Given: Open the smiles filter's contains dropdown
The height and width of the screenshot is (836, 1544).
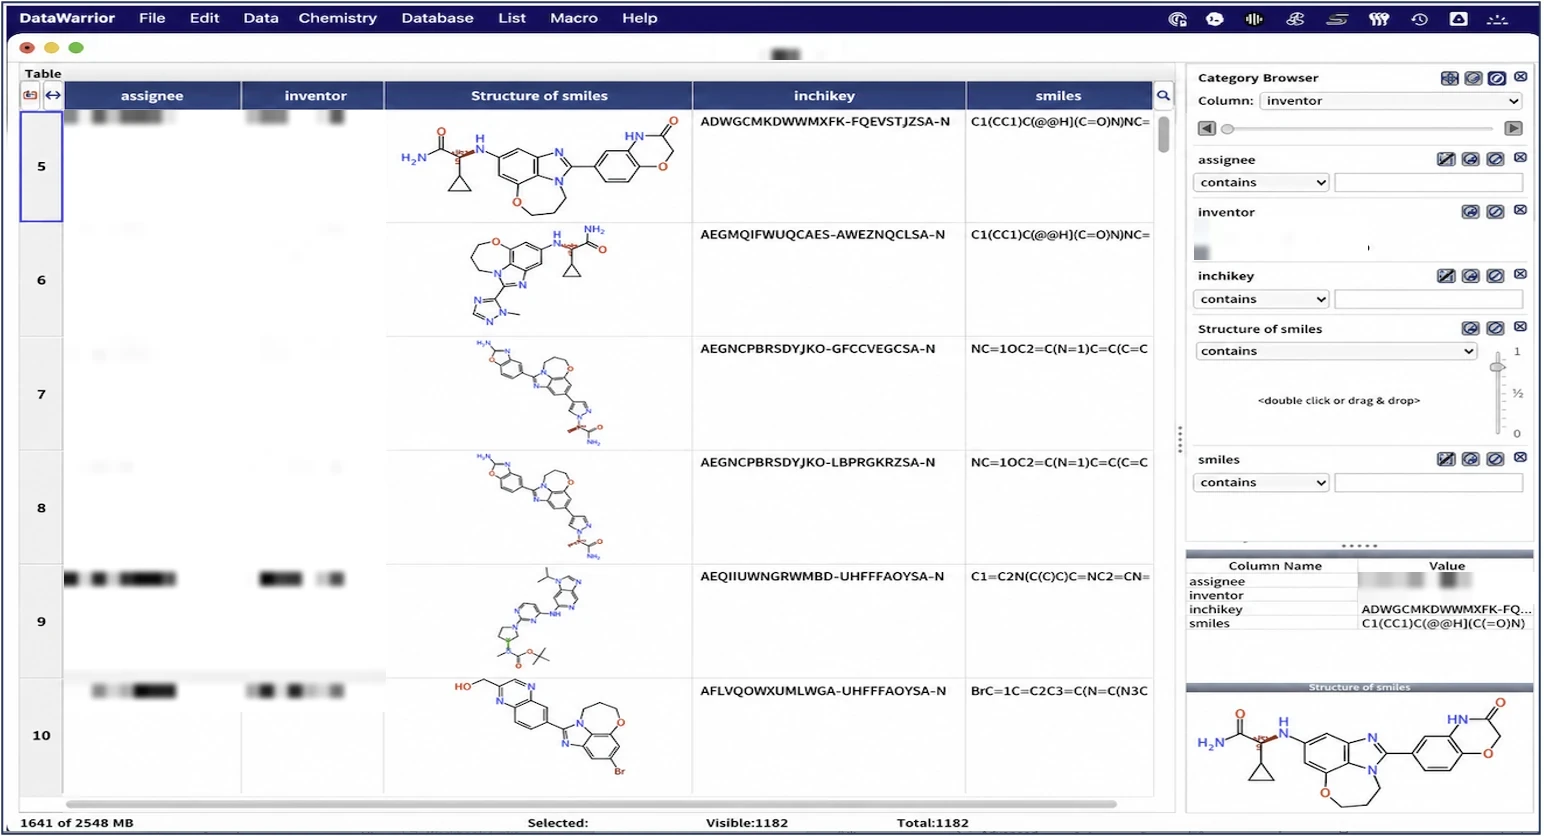Looking at the screenshot, I should pos(1261,483).
